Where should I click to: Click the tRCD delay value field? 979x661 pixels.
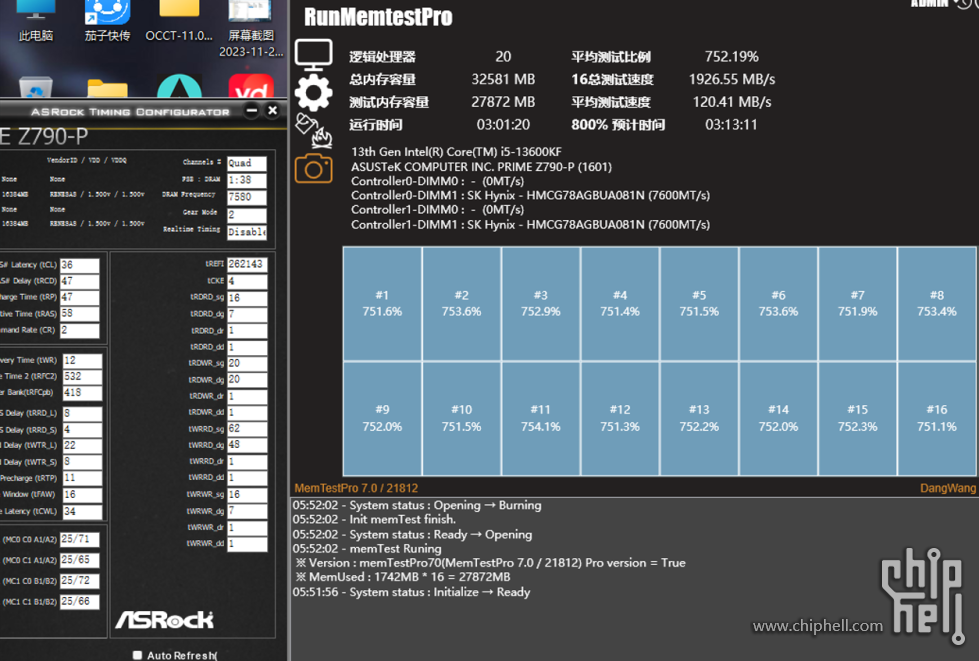coord(79,281)
